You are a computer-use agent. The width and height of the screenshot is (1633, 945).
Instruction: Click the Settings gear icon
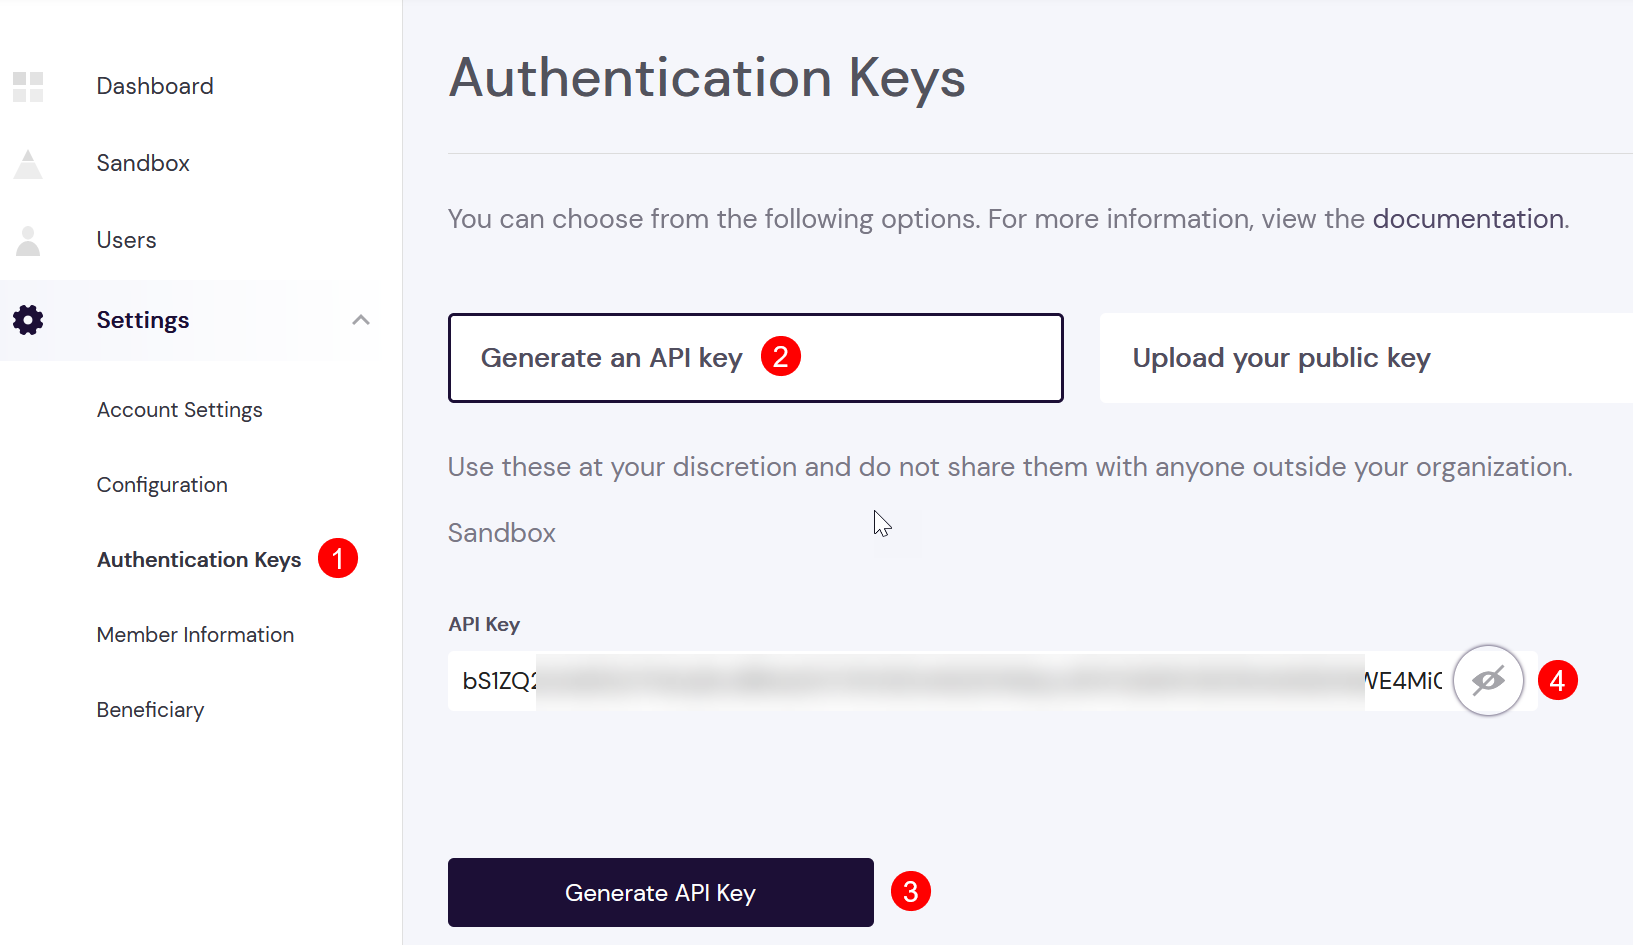click(x=28, y=320)
